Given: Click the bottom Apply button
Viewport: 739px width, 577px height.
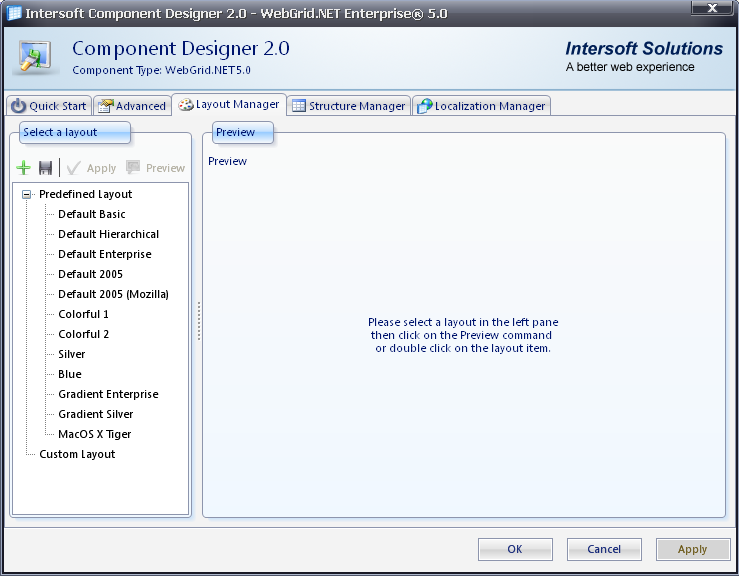Looking at the screenshot, I should coord(693,549).
